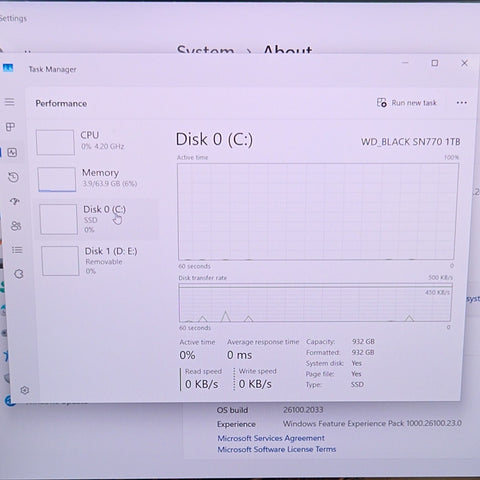Minimize the Task Manager window
This screenshot has width=480, height=480.
[x=405, y=63]
